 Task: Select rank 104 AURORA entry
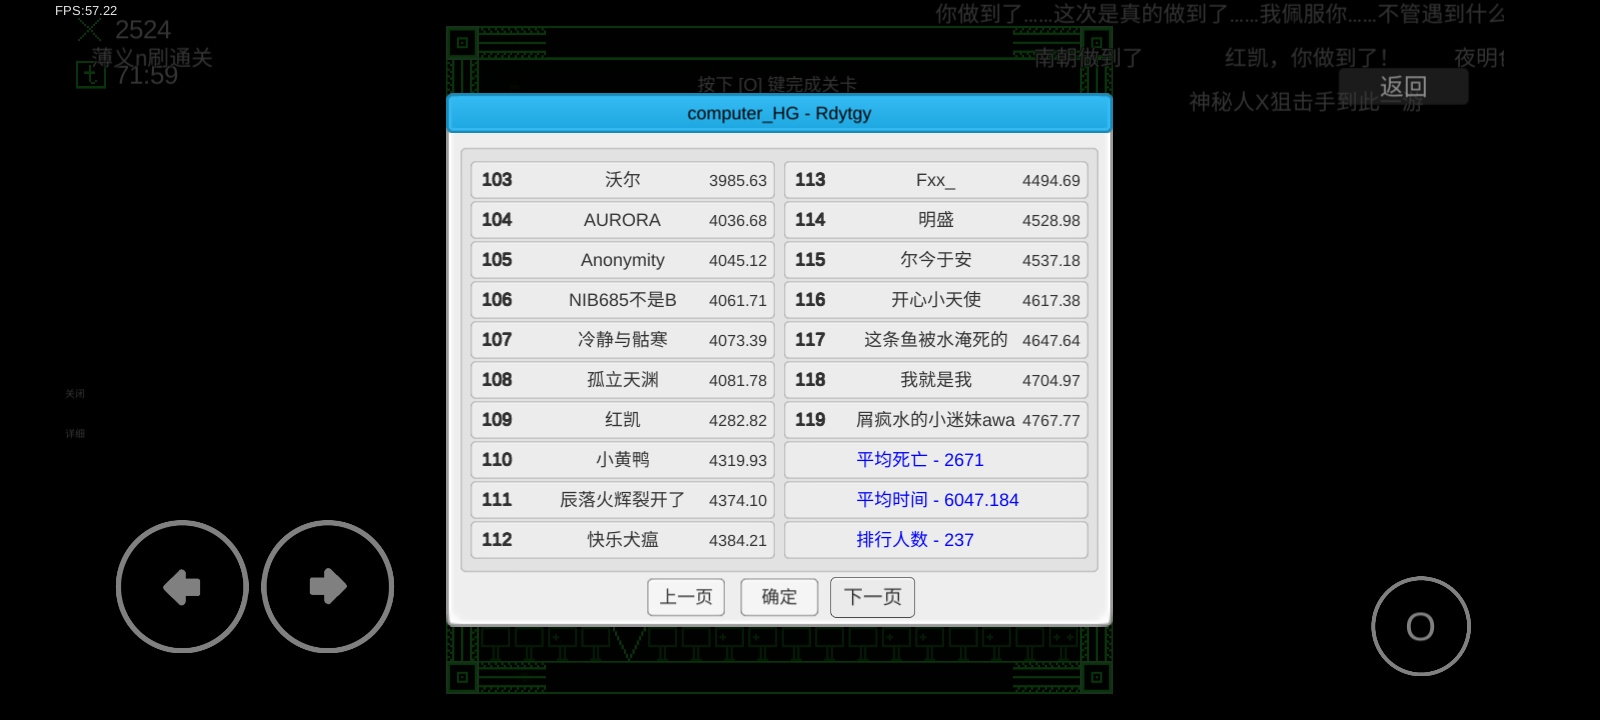click(623, 220)
